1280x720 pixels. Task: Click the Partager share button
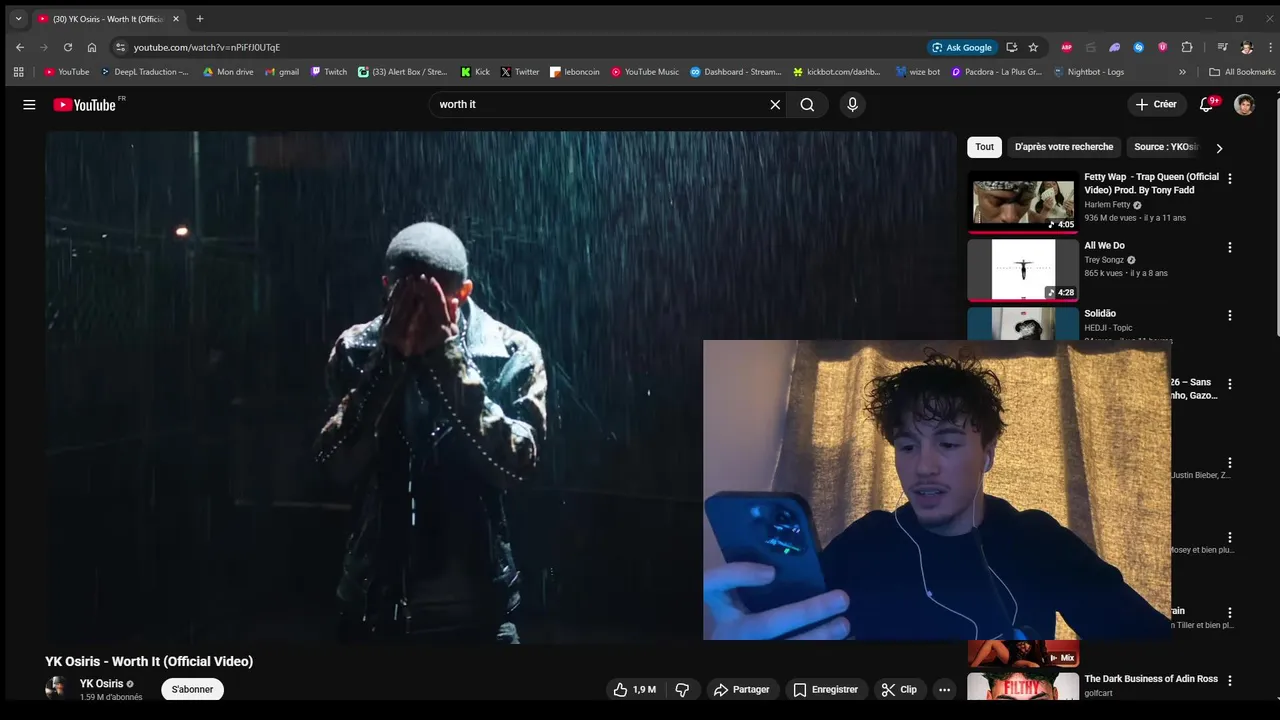click(741, 690)
